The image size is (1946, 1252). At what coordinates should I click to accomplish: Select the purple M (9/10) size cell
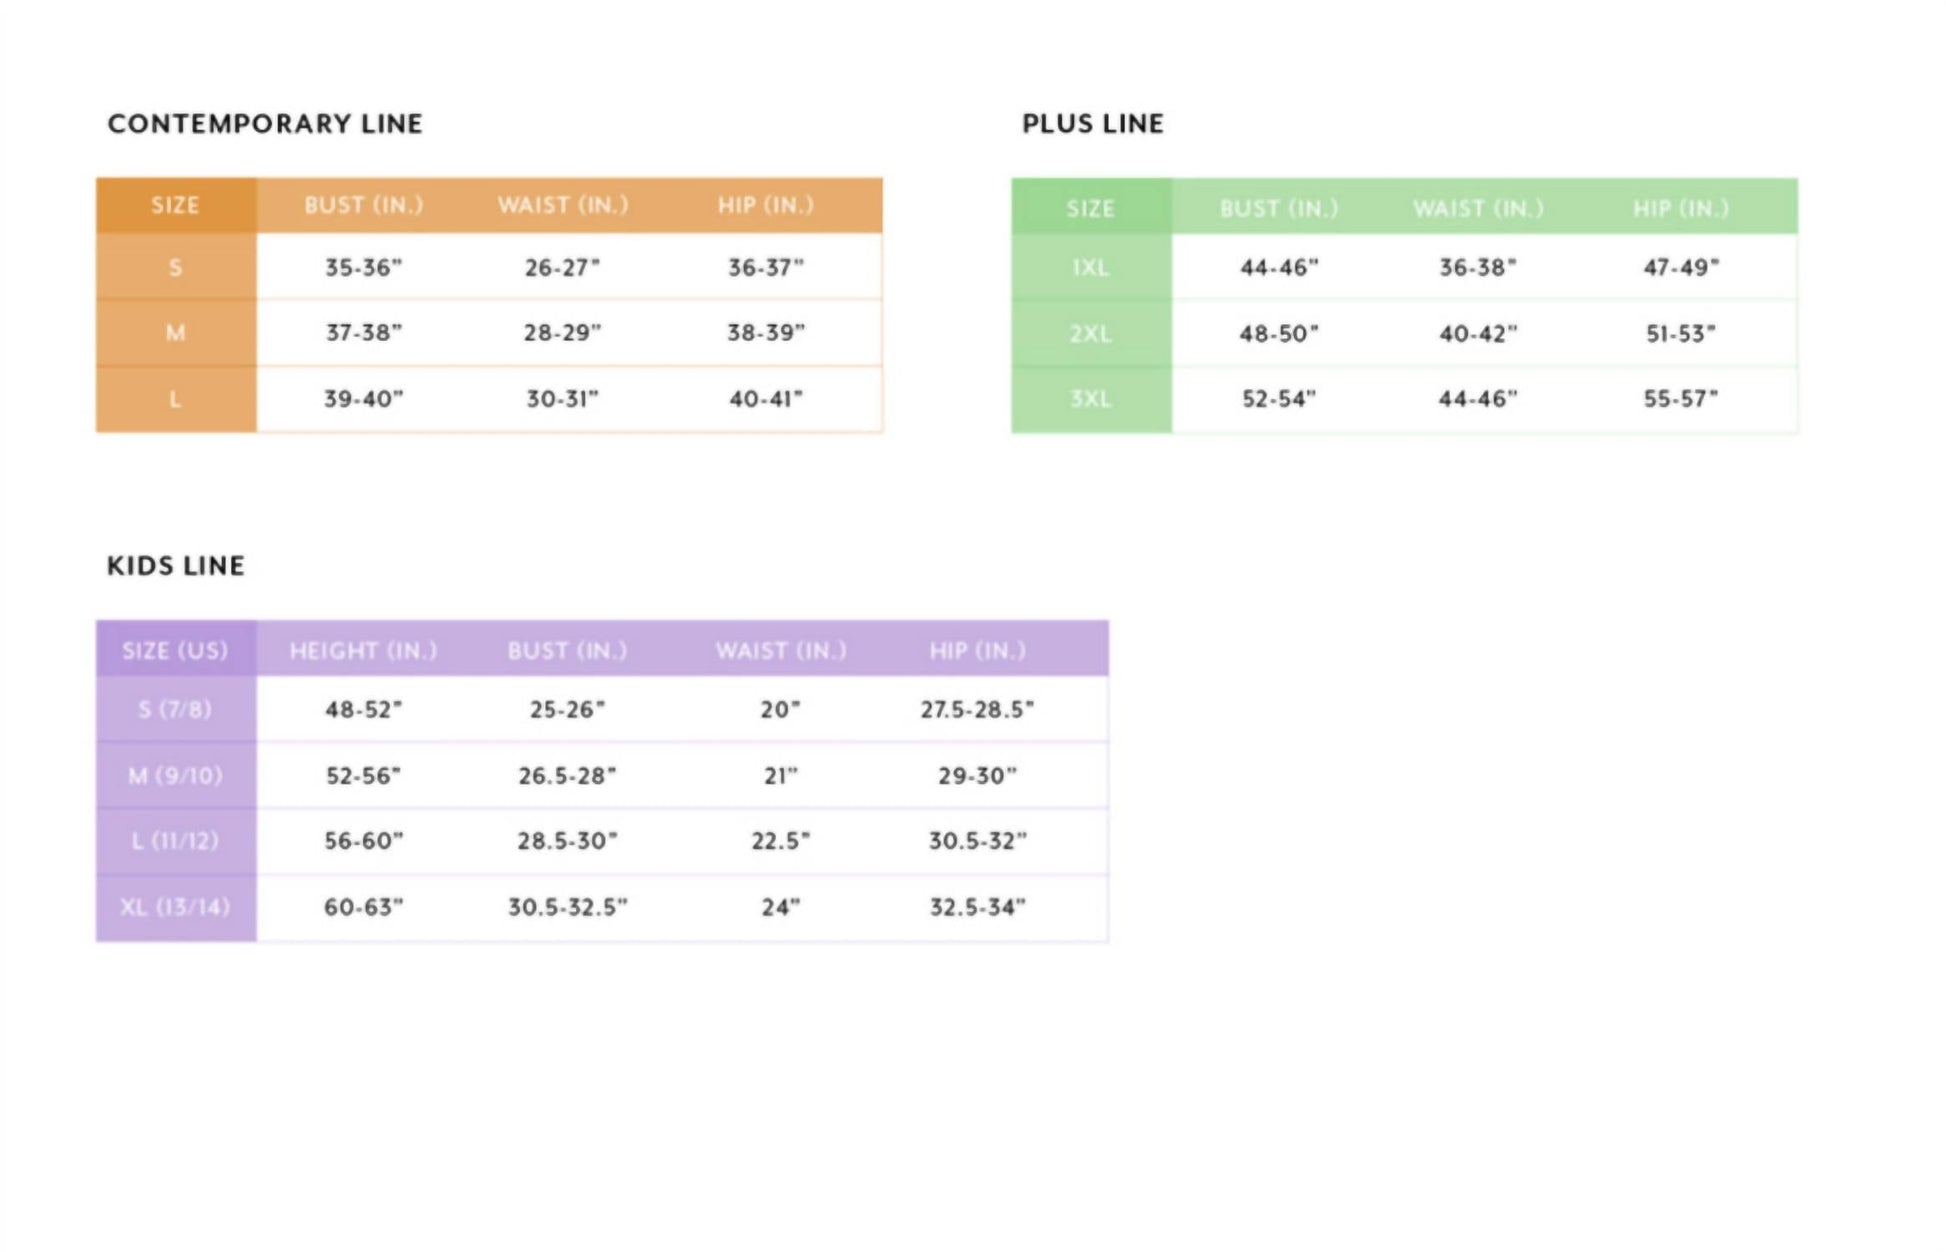(x=176, y=775)
